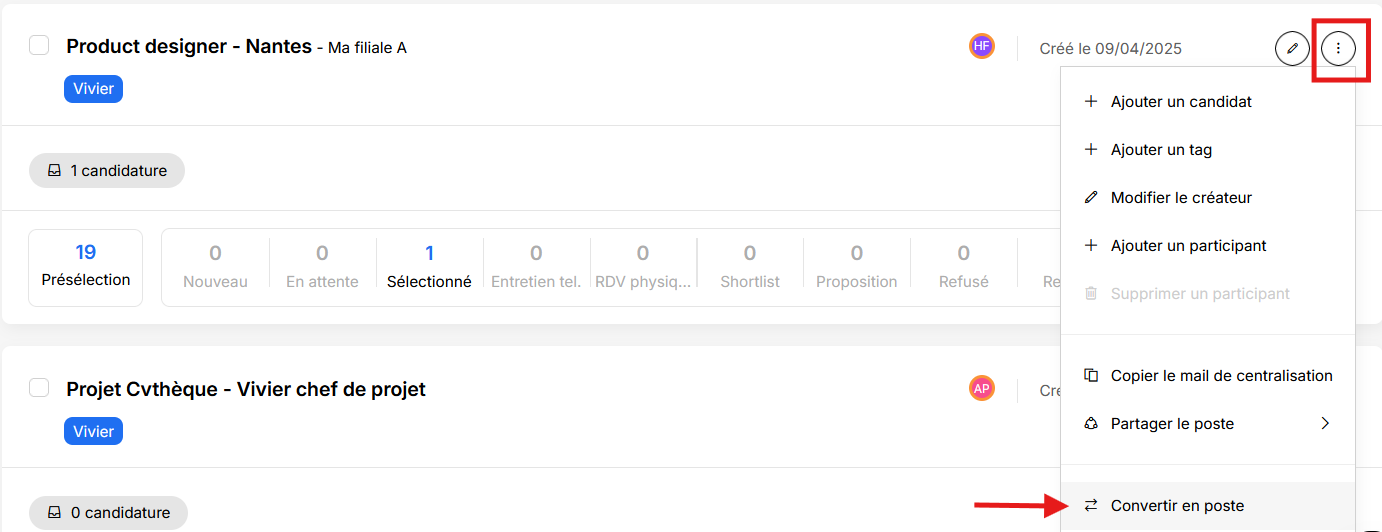1382x532 pixels.
Task: Click the share icon beside Partager le poste
Action: [x=1091, y=423]
